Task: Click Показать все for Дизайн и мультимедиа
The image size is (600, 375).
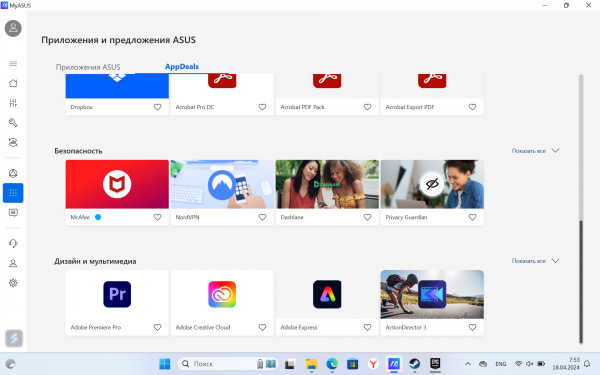Action: (528, 261)
